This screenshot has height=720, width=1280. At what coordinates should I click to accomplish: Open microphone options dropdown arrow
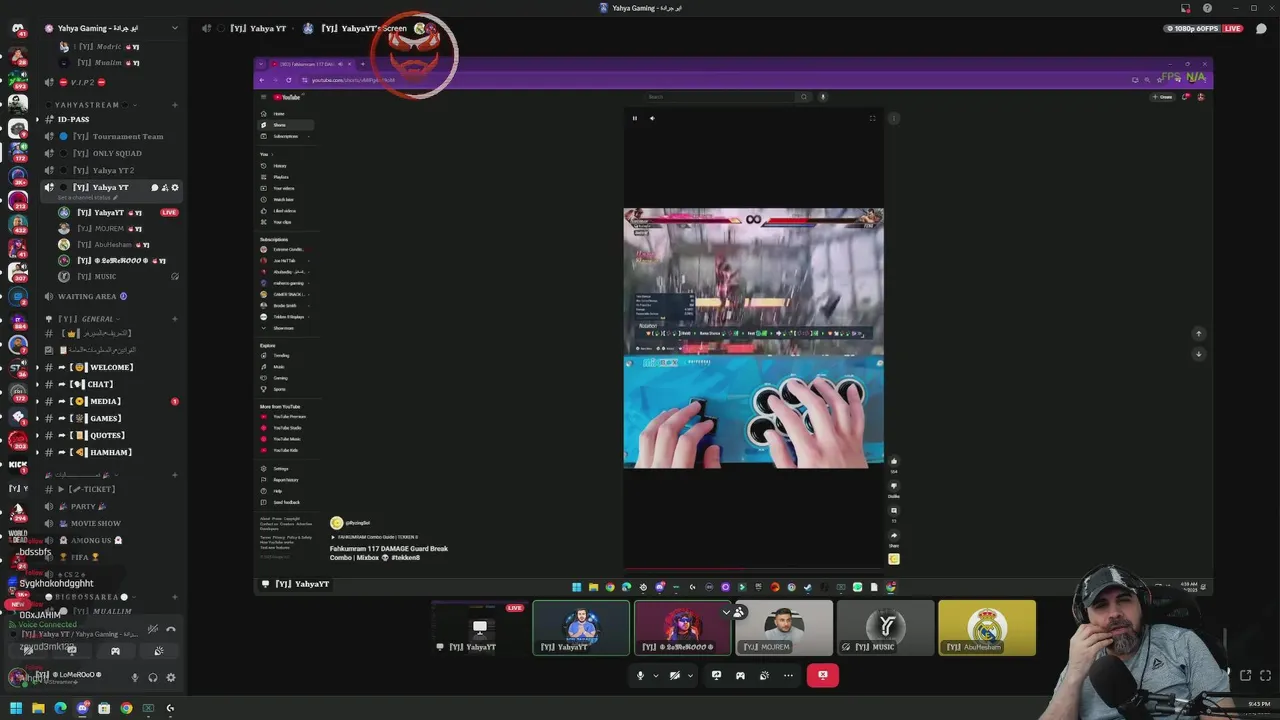[656, 675]
